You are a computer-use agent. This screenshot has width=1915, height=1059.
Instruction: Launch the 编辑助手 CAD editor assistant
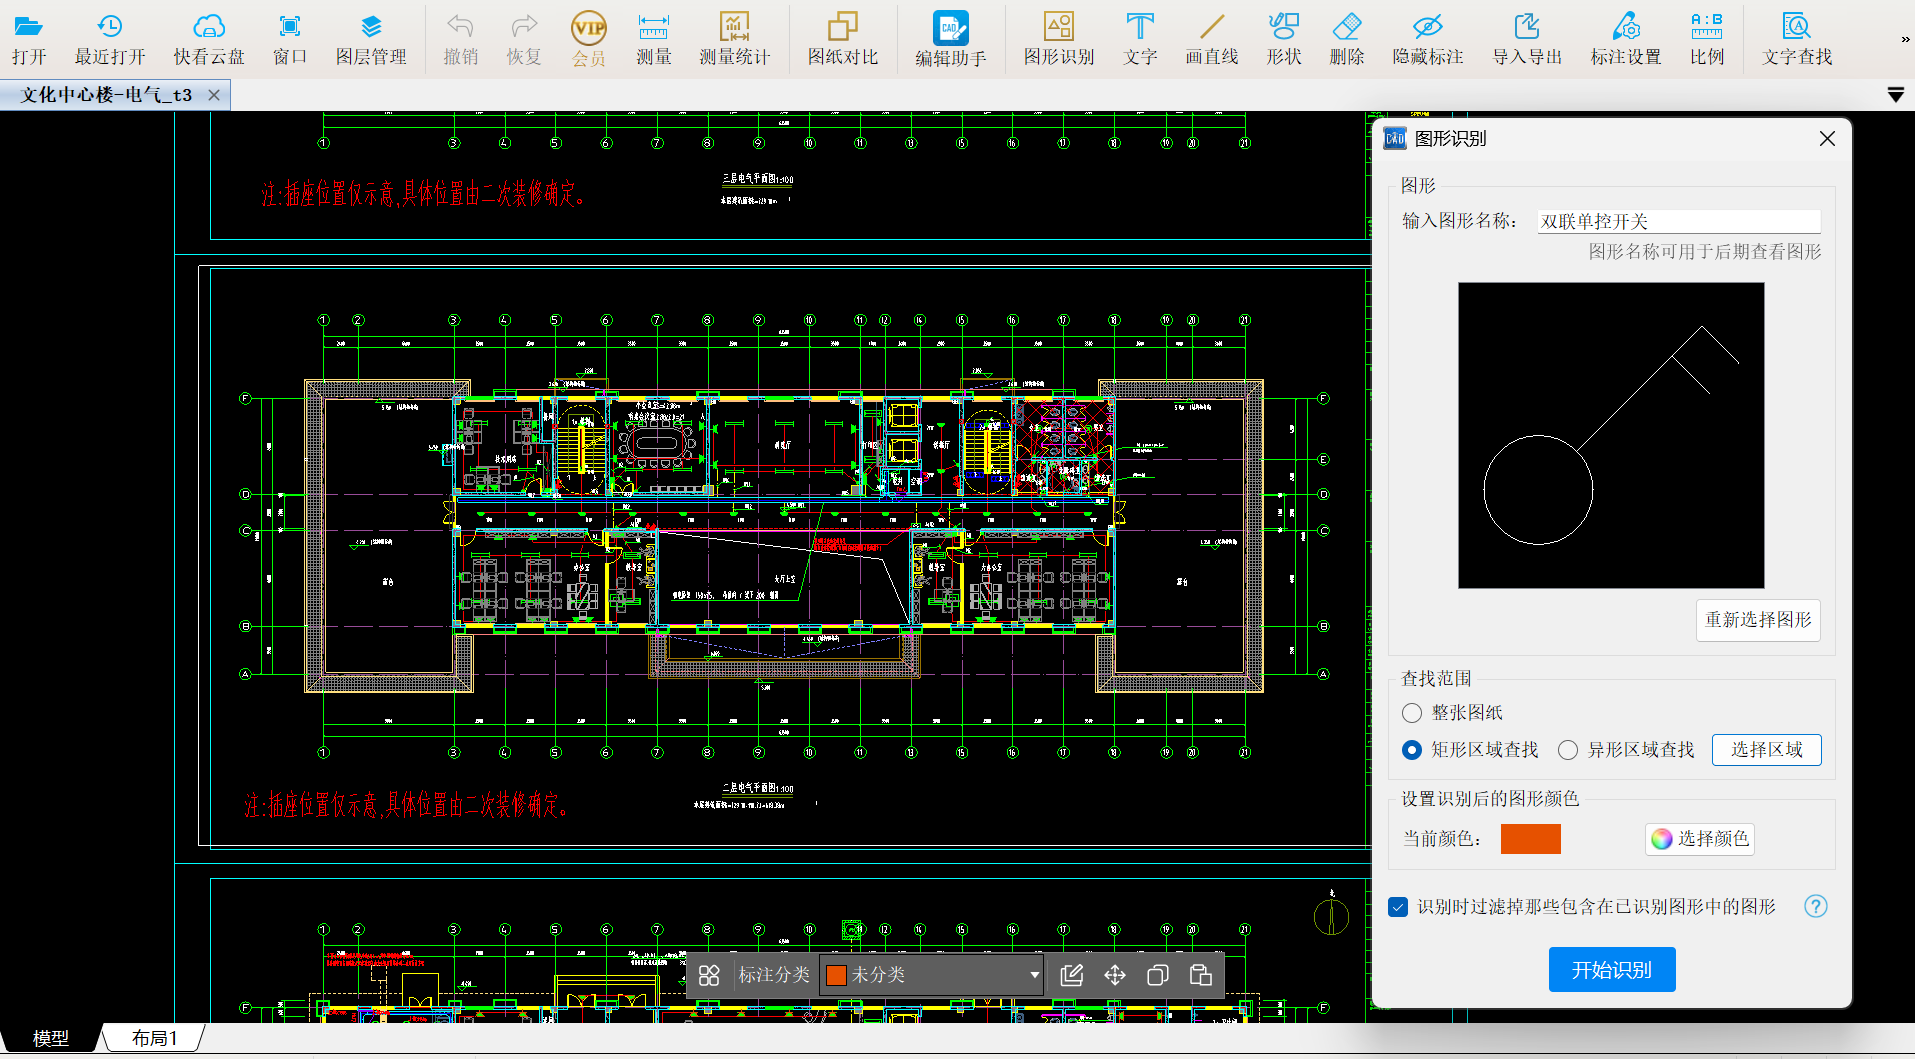click(950, 40)
